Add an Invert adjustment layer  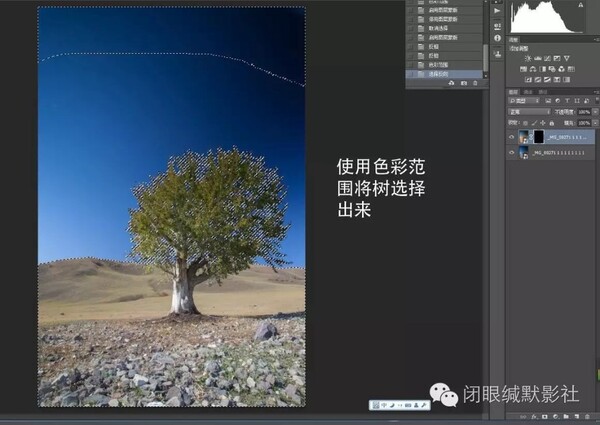point(528,80)
